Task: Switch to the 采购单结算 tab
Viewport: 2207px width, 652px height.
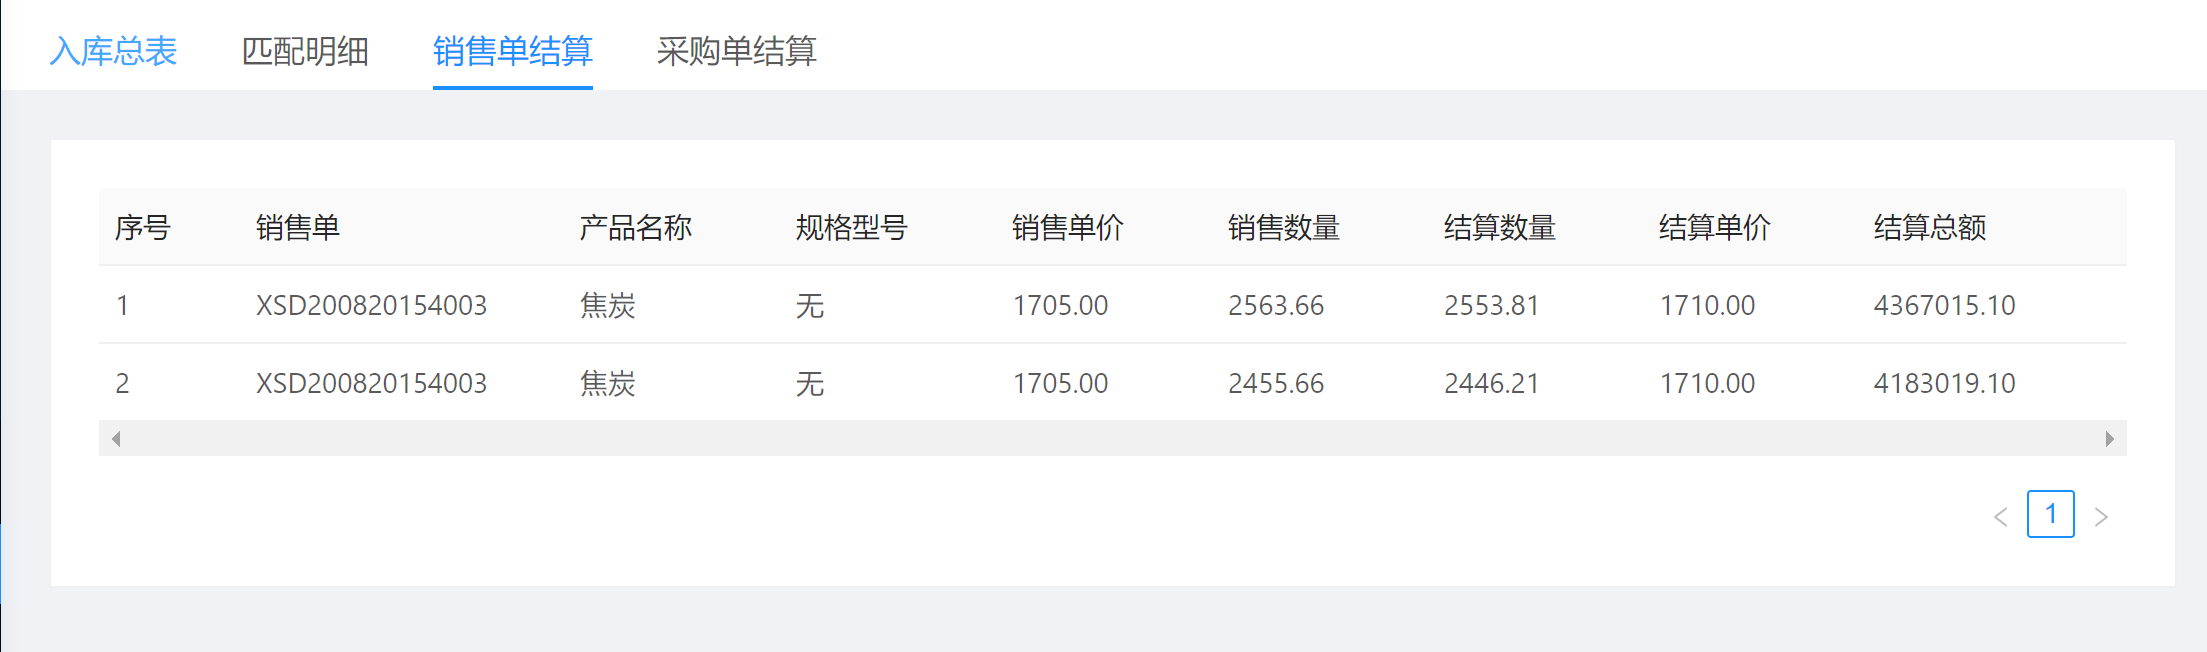Action: tap(736, 51)
